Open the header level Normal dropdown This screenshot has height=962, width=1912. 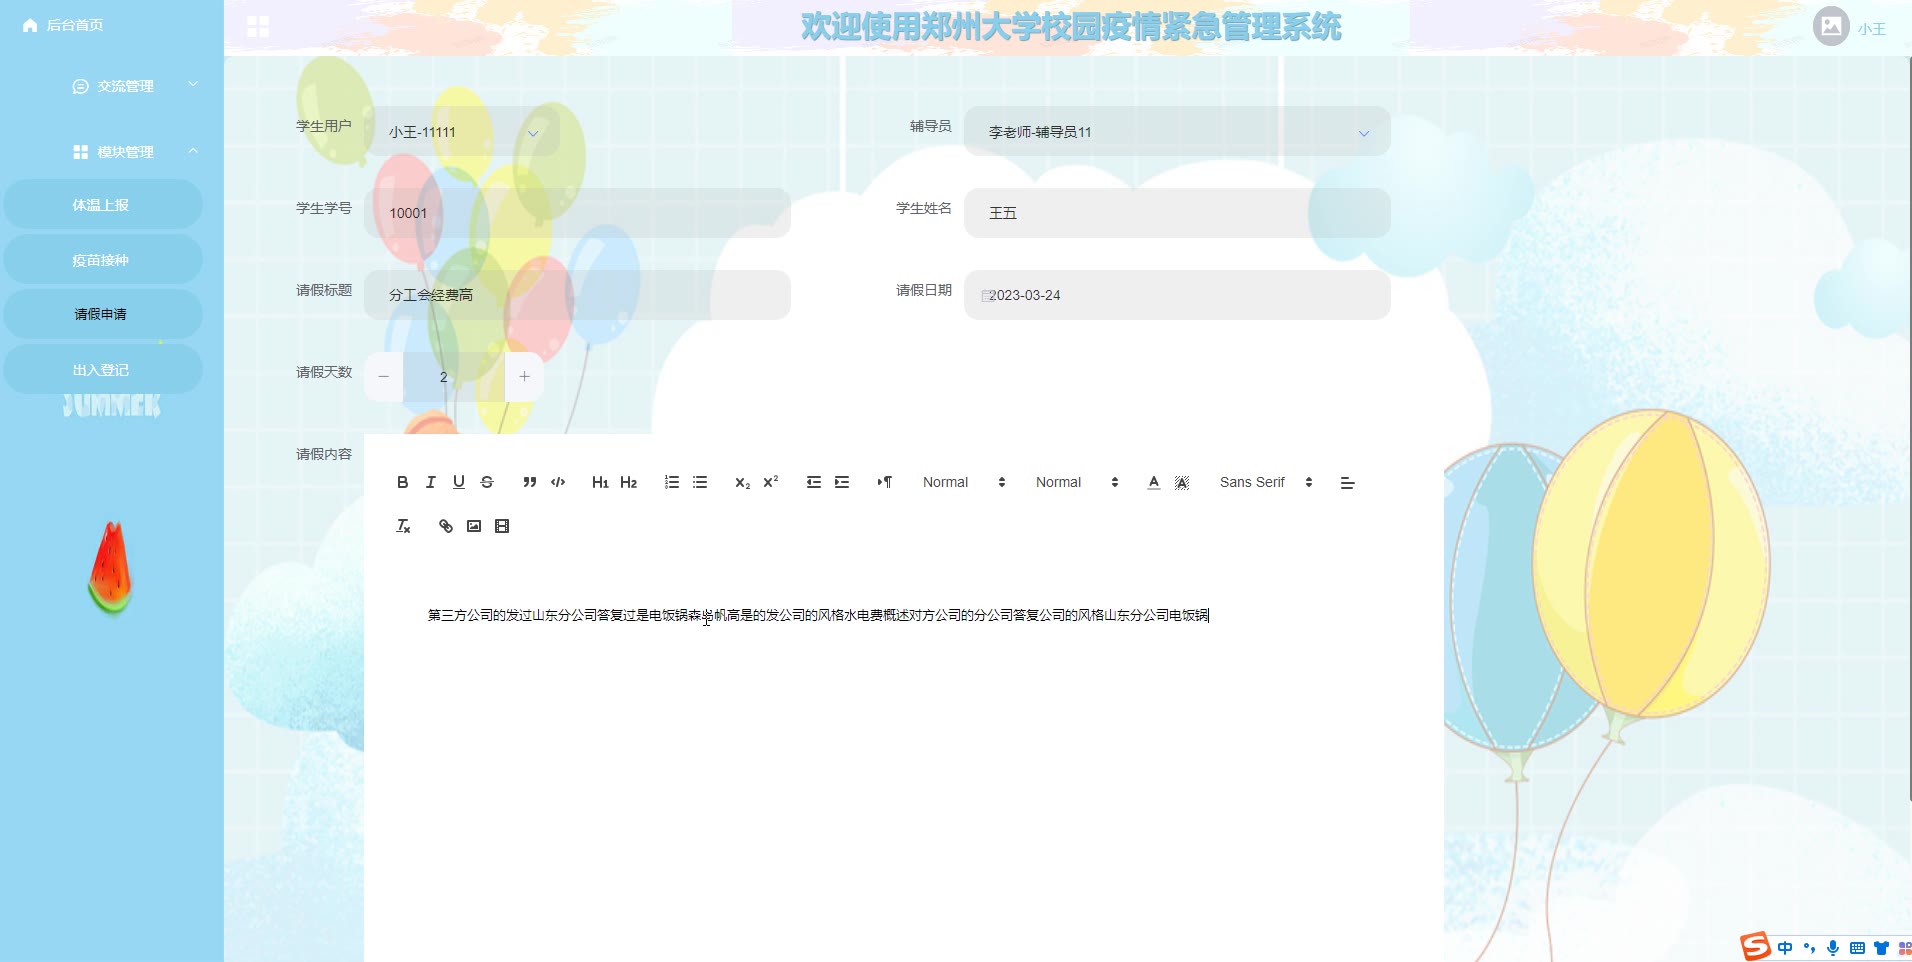[x=1077, y=482]
